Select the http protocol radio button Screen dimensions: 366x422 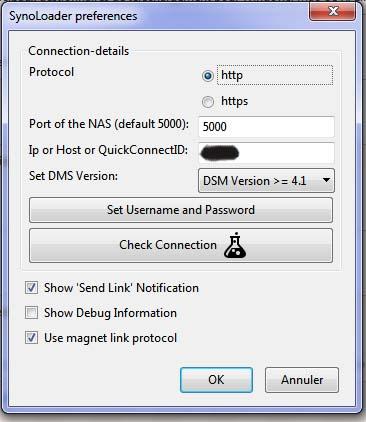click(208, 76)
